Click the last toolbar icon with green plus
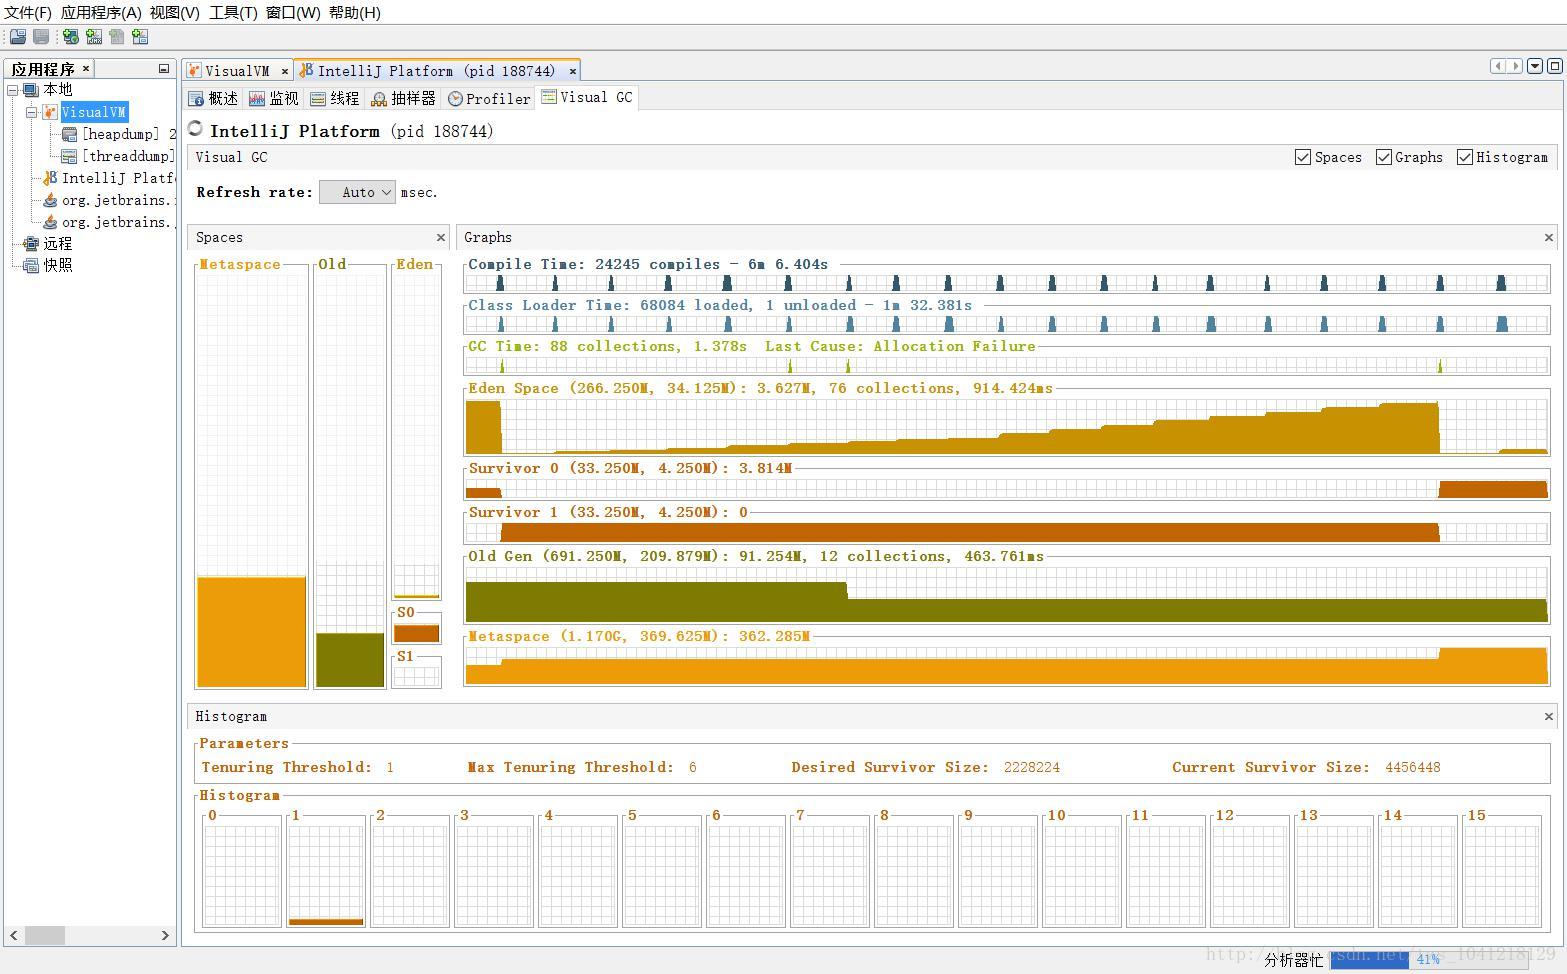The image size is (1567, 974). click(x=140, y=37)
